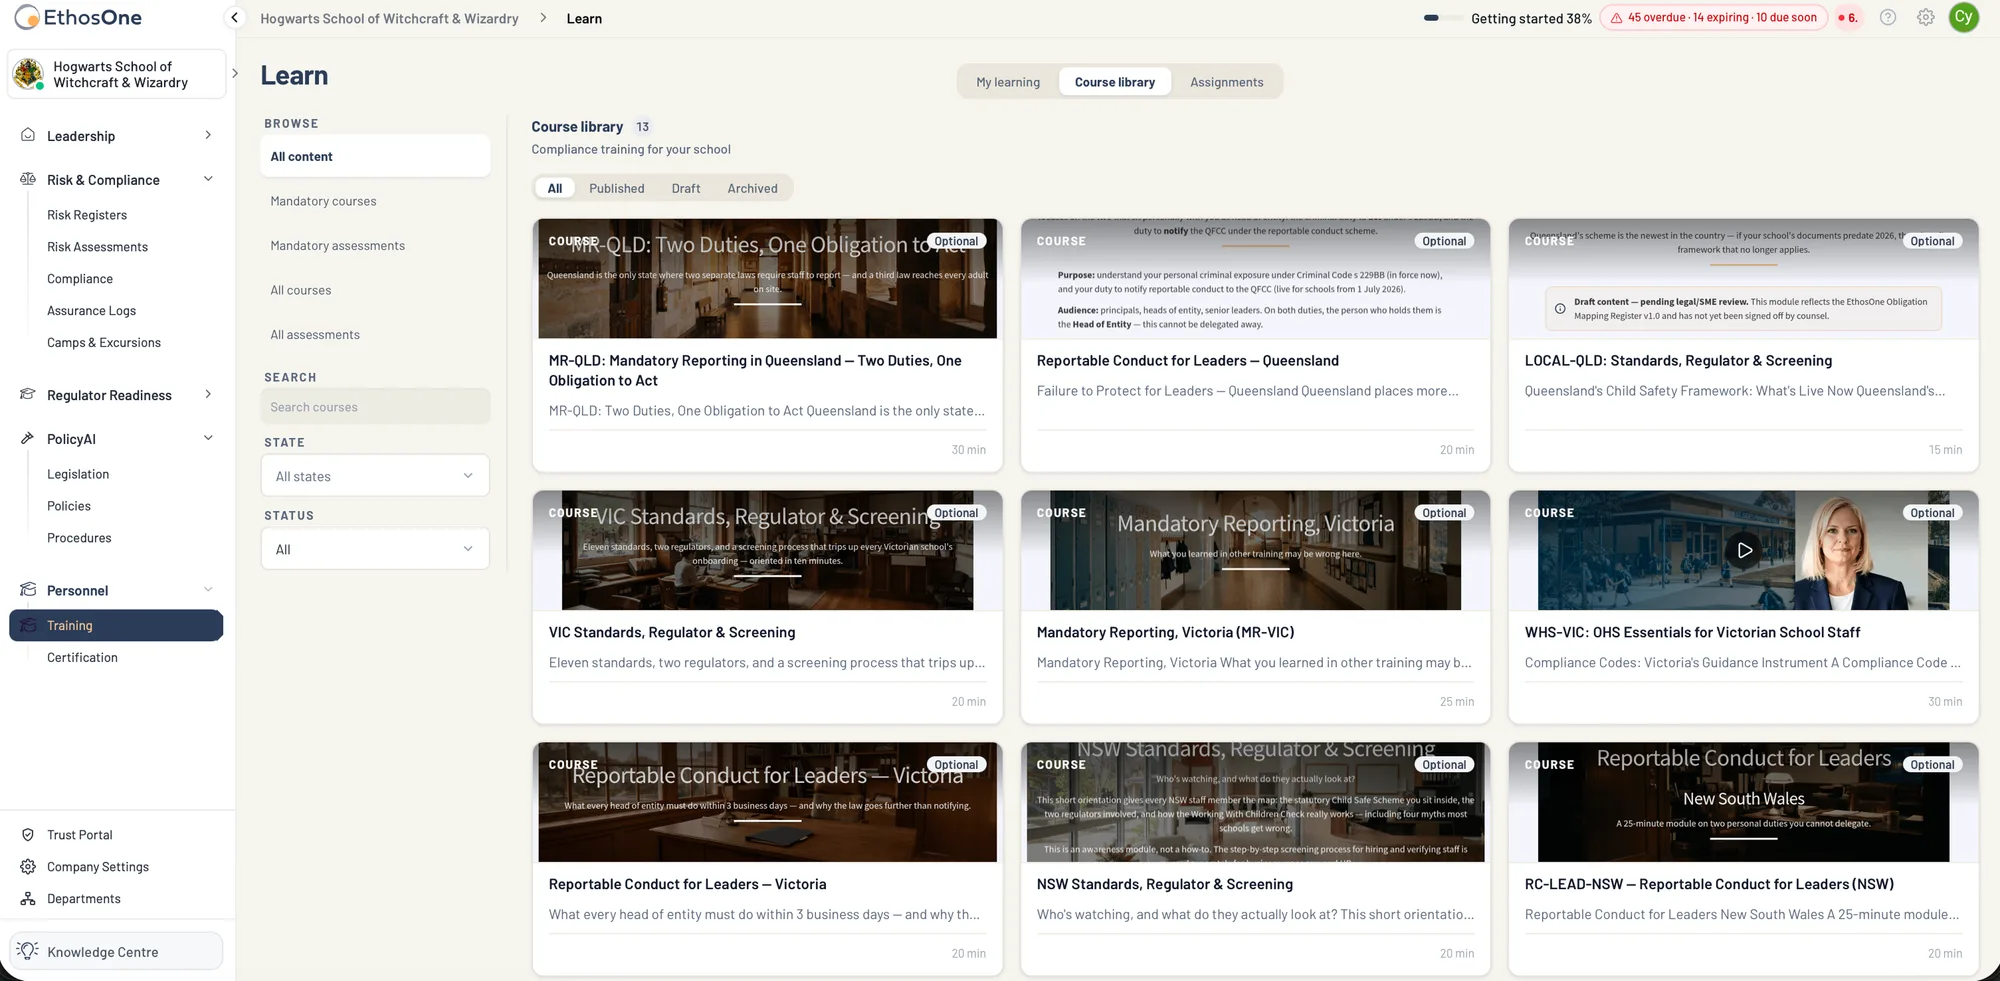2000x981 pixels.
Task: Open the VIC Standards, Regulator & Screening title
Action: click(x=672, y=632)
